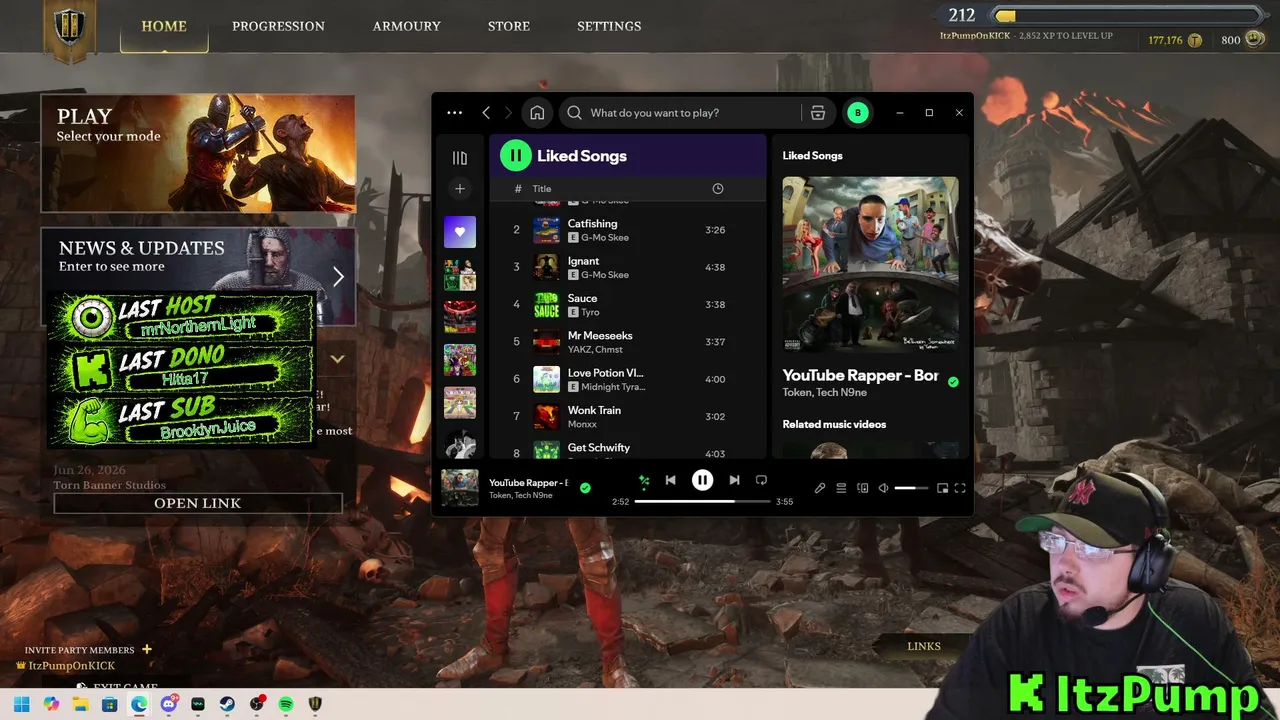Viewport: 1280px width, 720px height.
Task: Sort tracks by the duration clock icon
Action: coord(717,189)
